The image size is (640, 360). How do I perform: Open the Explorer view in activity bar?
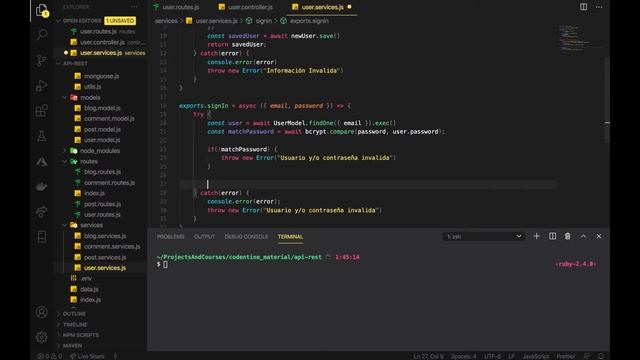(x=42, y=11)
